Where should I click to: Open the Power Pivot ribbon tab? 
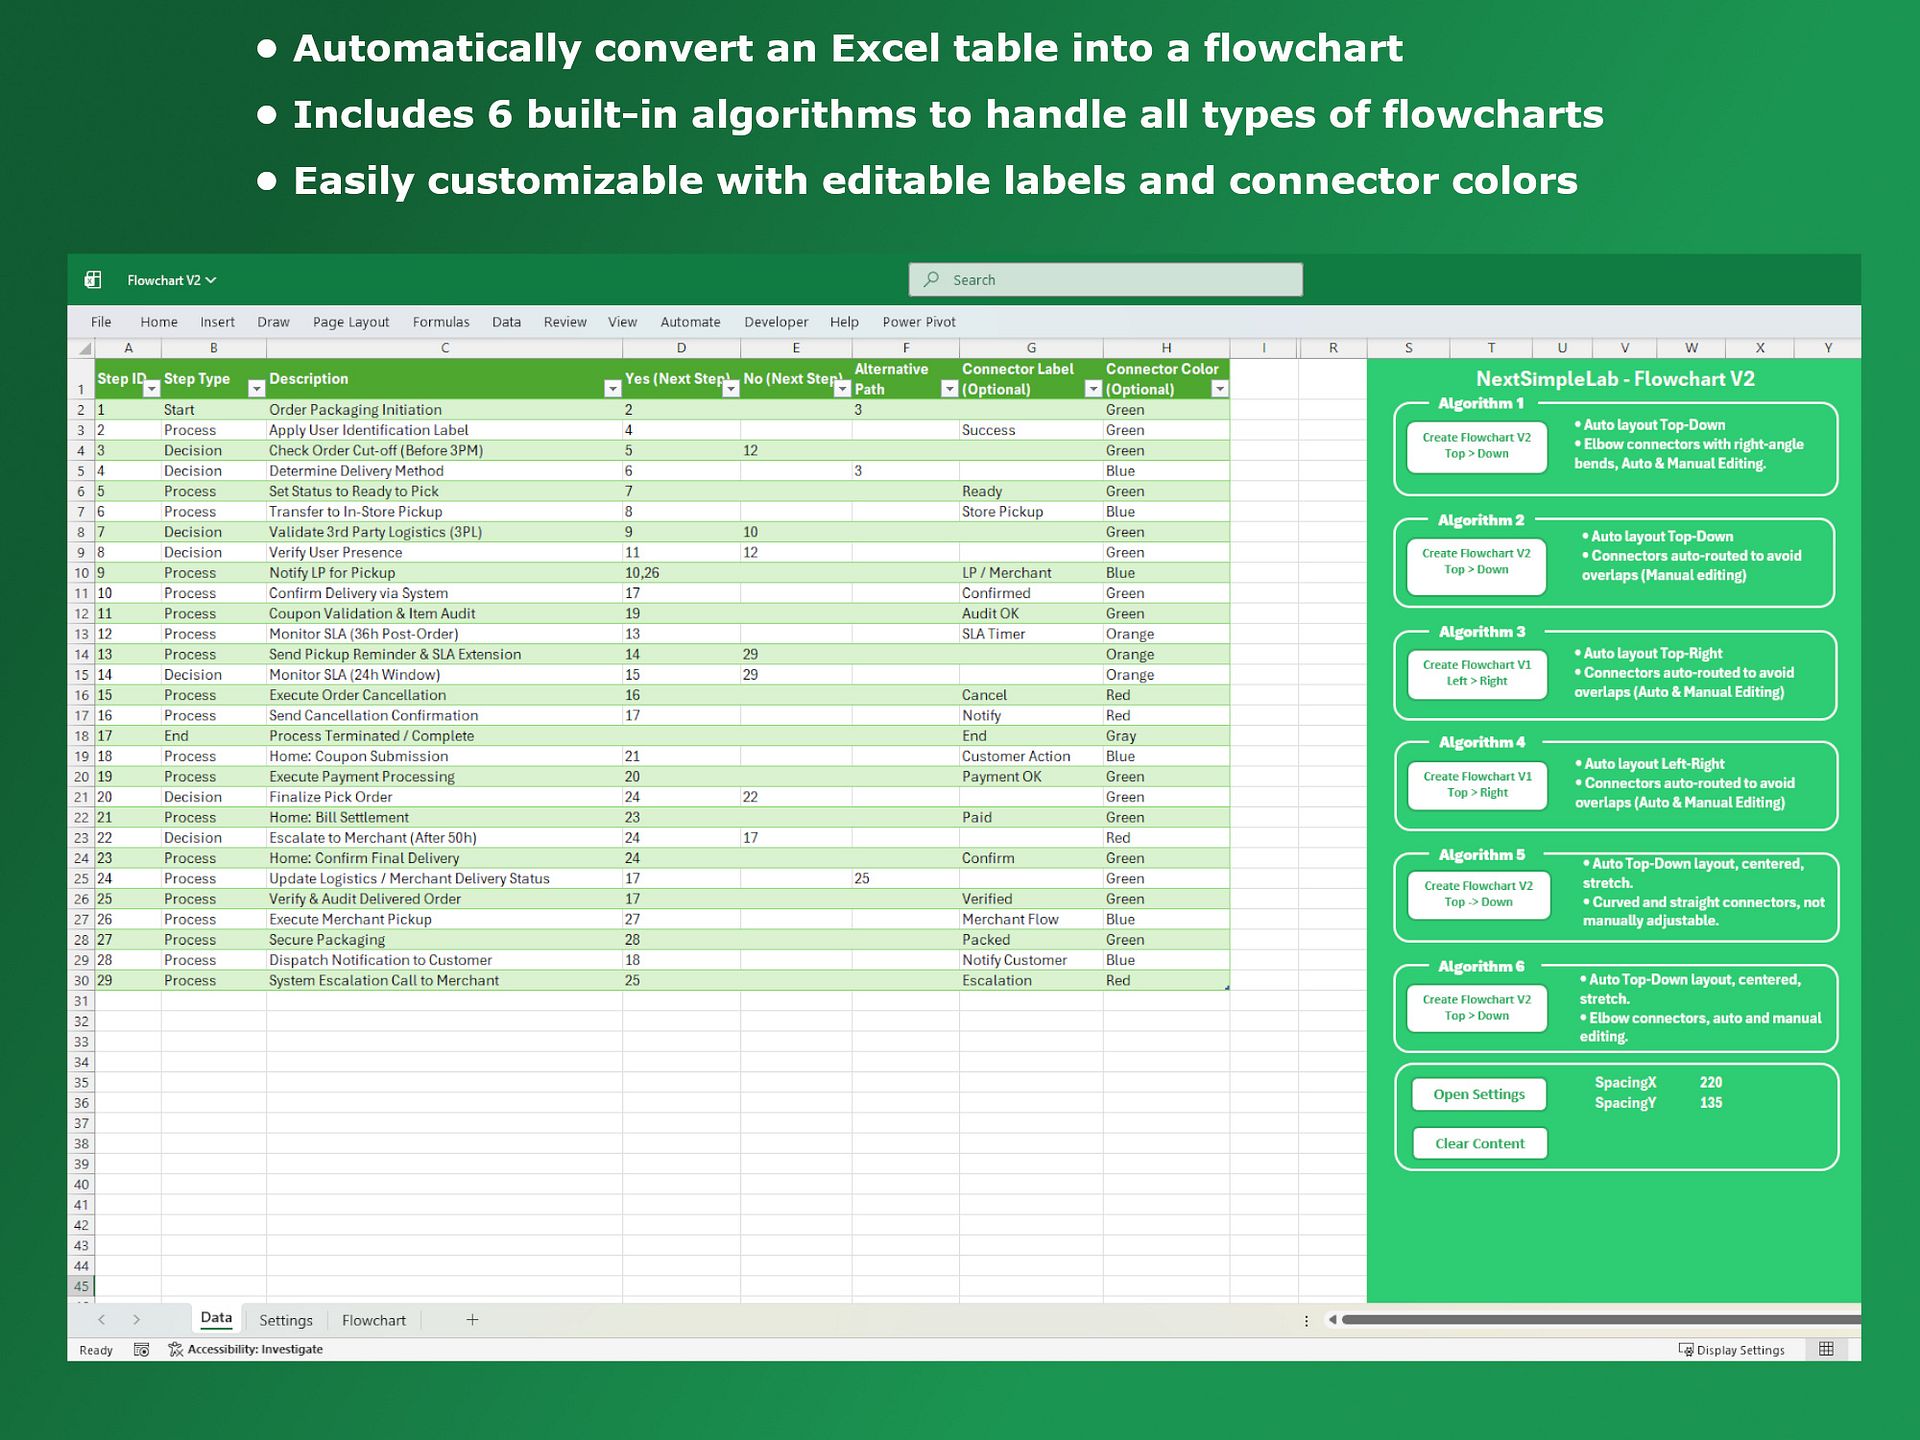(x=919, y=322)
